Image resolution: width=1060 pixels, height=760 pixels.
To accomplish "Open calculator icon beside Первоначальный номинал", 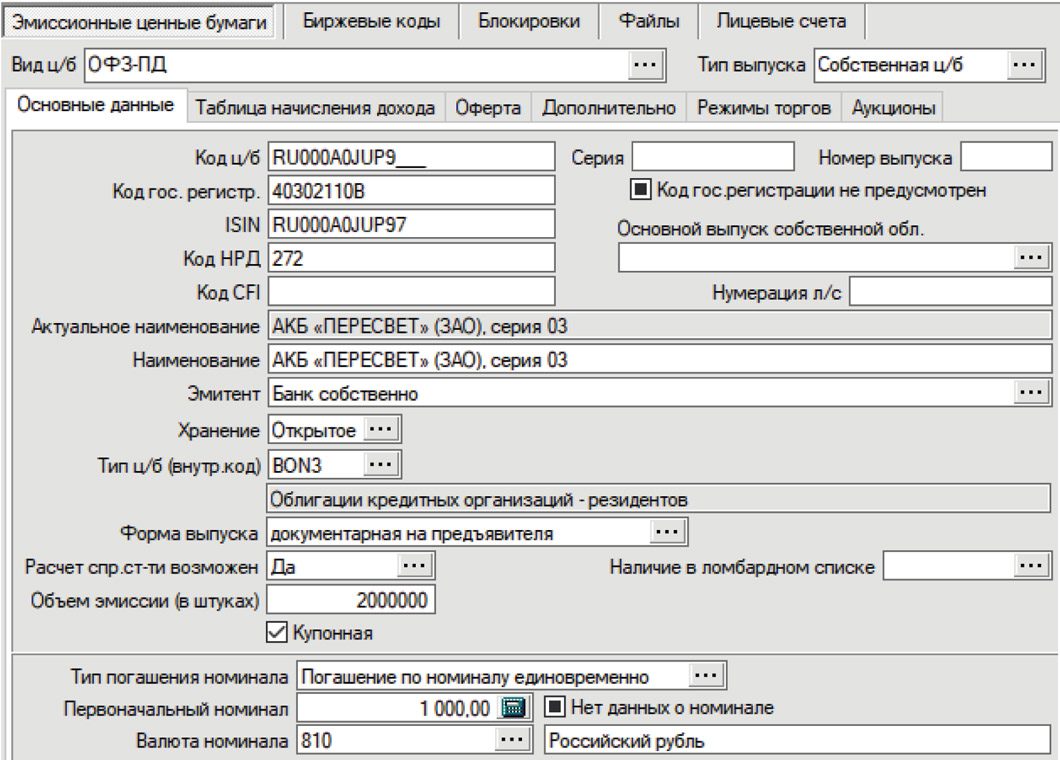I will [513, 708].
